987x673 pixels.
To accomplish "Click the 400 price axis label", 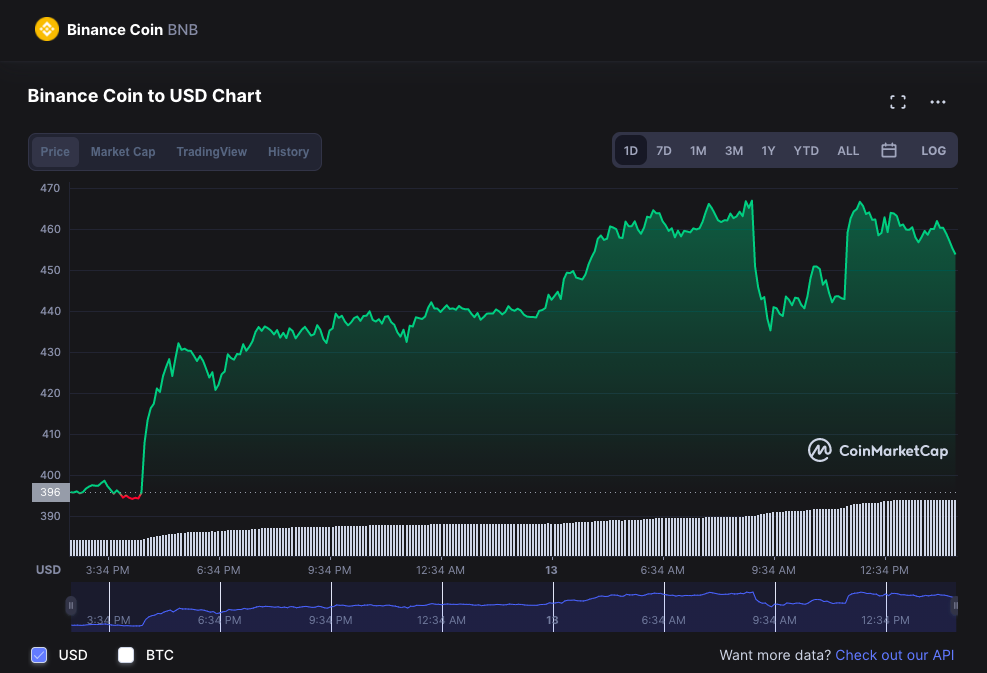I will (50, 475).
